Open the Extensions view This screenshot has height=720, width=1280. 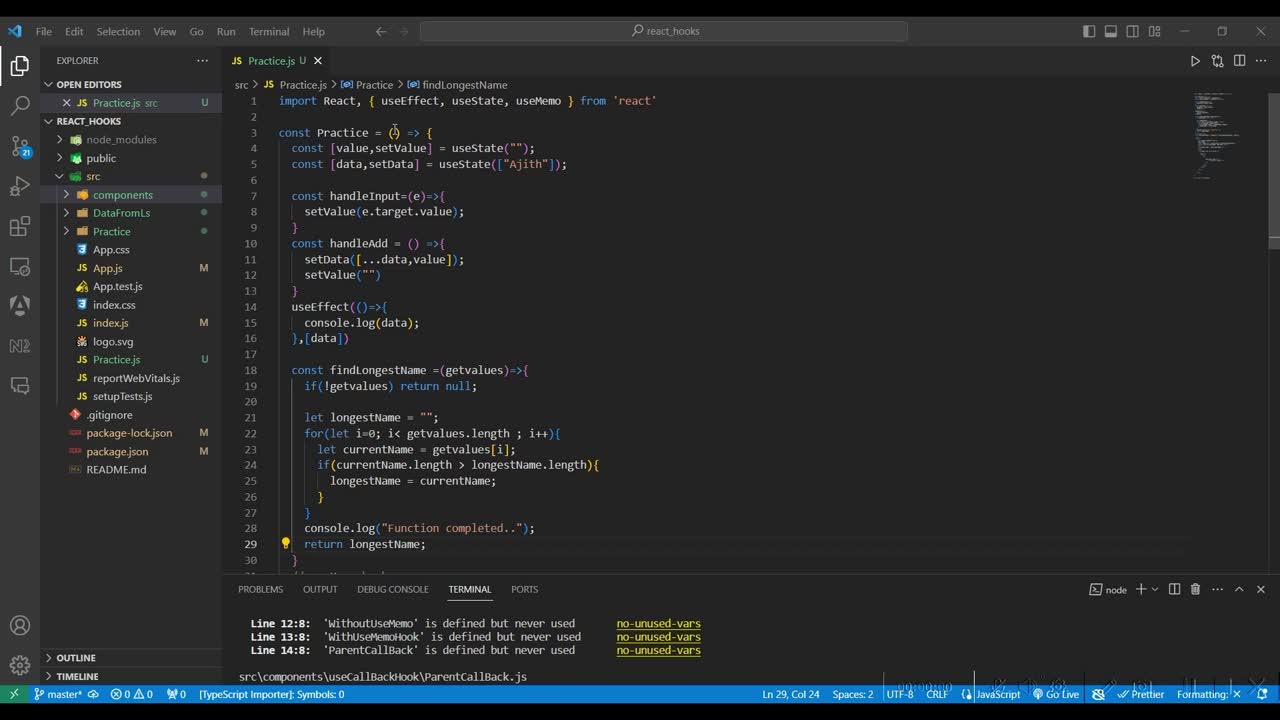pyautogui.click(x=20, y=227)
